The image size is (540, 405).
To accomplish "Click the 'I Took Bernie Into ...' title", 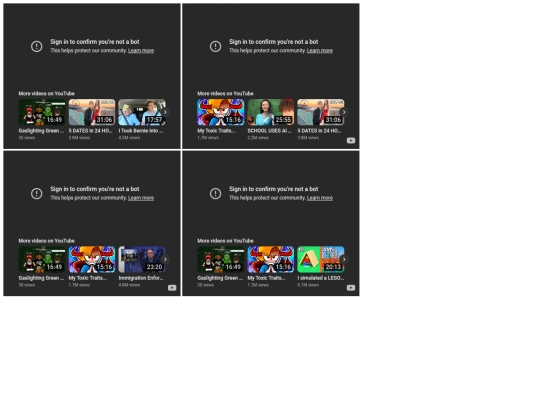I will [x=141, y=131].
